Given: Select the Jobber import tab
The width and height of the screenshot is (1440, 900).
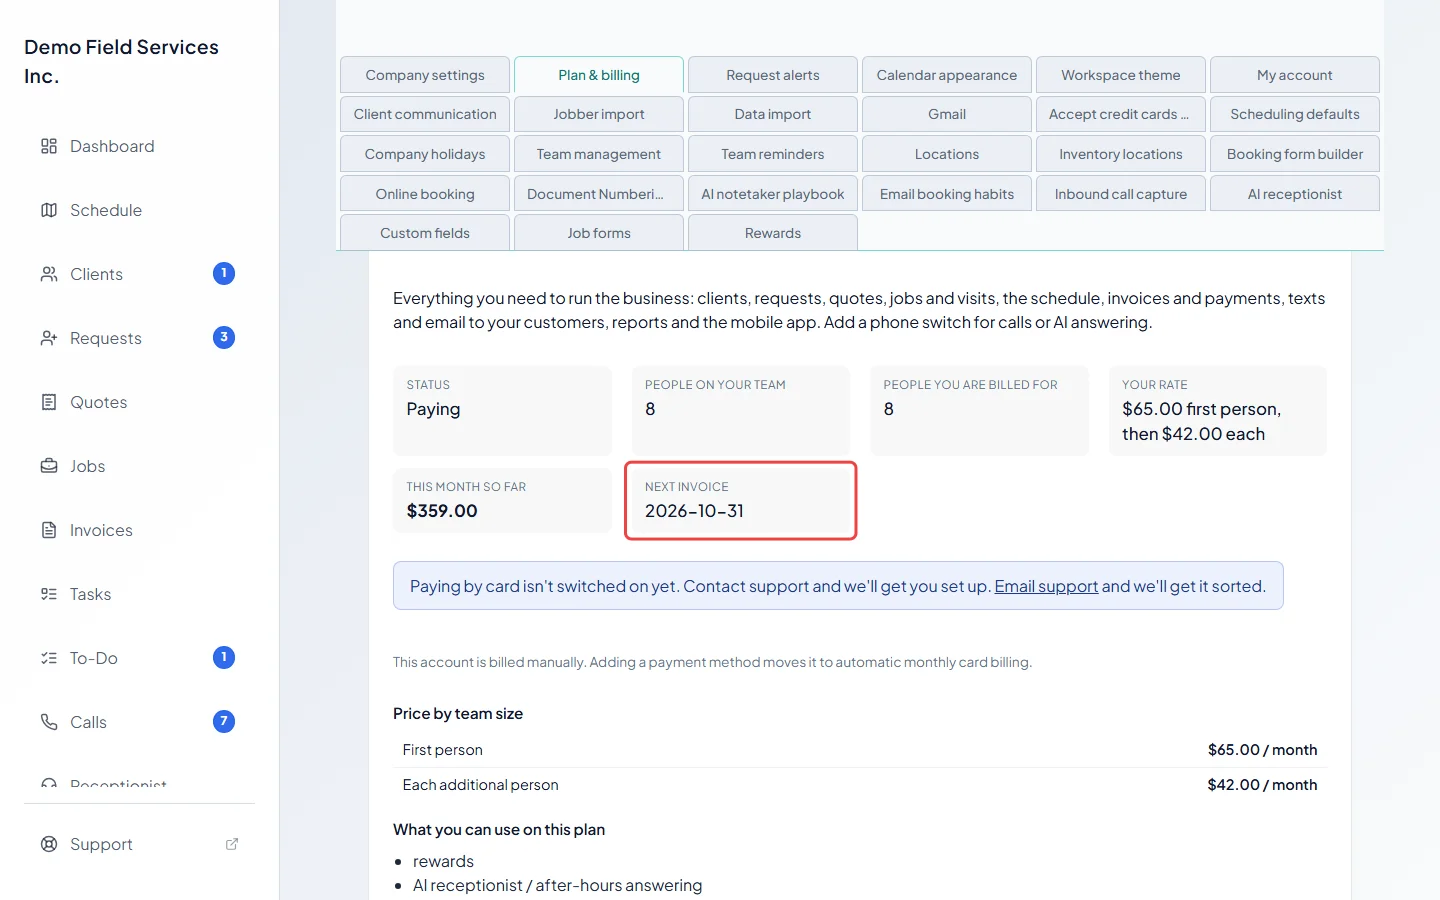Looking at the screenshot, I should tap(599, 114).
